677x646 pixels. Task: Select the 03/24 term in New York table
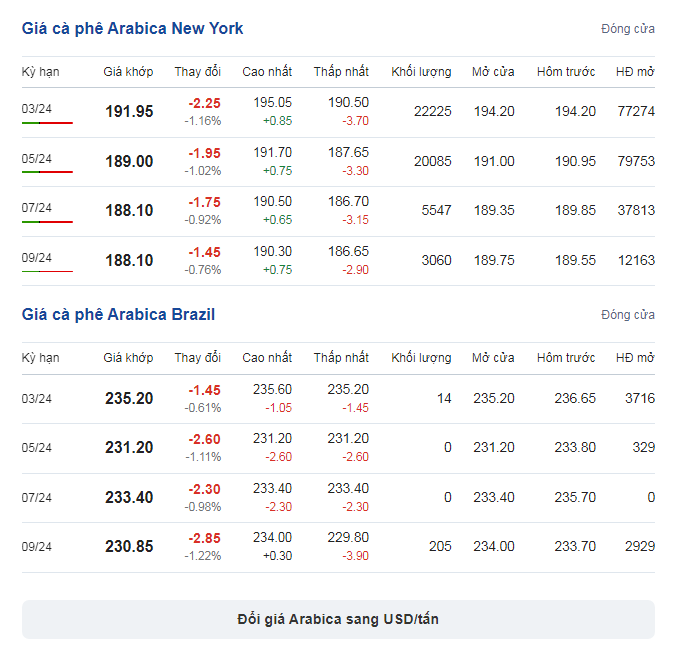tap(37, 108)
